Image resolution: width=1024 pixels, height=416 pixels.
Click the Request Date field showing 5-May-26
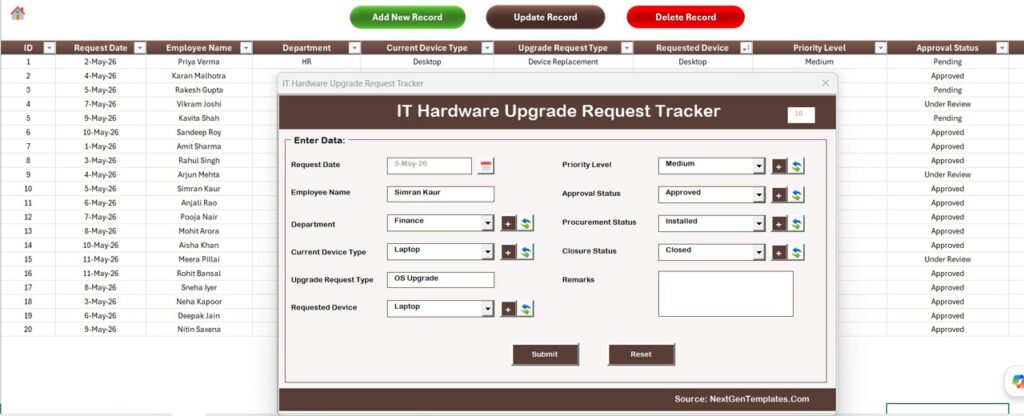(429, 165)
